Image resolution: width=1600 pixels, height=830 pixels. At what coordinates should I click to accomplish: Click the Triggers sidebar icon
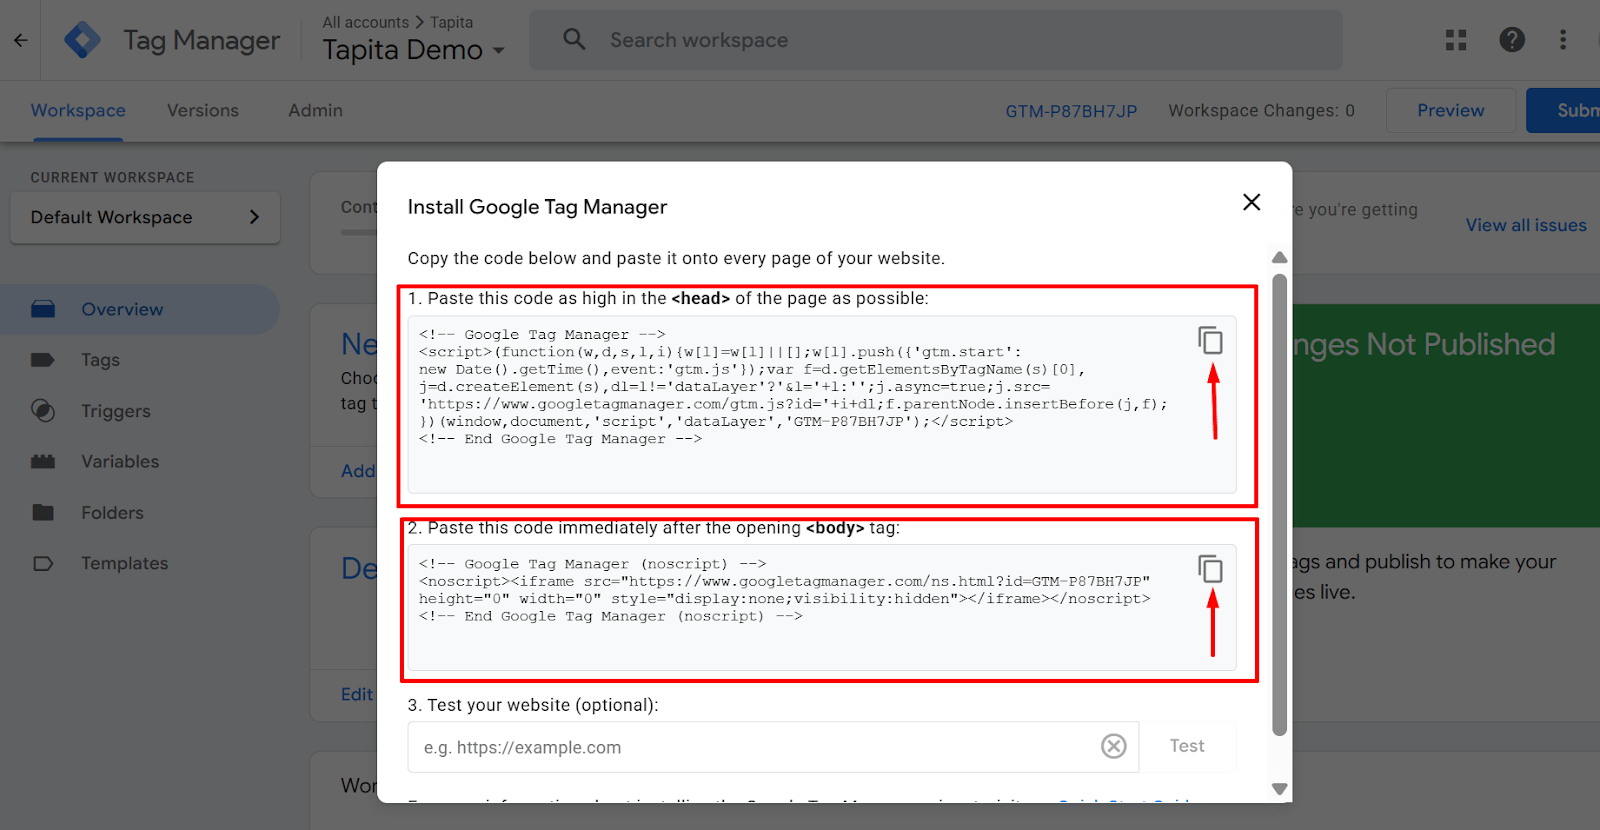point(43,410)
